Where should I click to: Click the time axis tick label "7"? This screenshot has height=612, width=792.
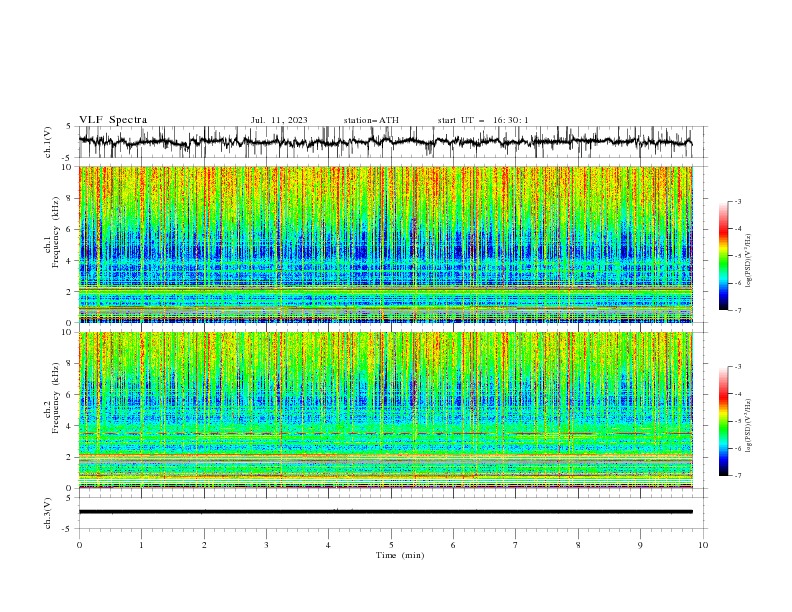pyautogui.click(x=516, y=545)
